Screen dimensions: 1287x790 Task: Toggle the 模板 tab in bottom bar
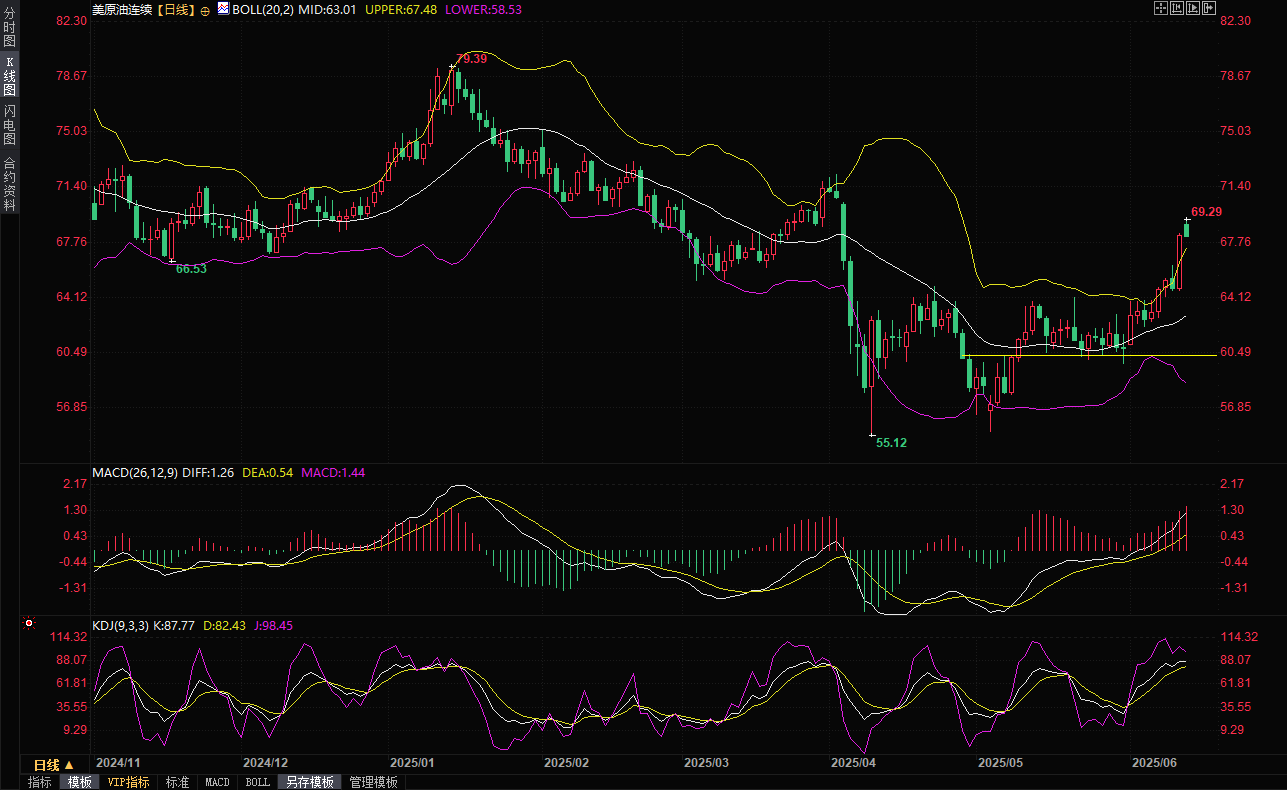click(79, 782)
